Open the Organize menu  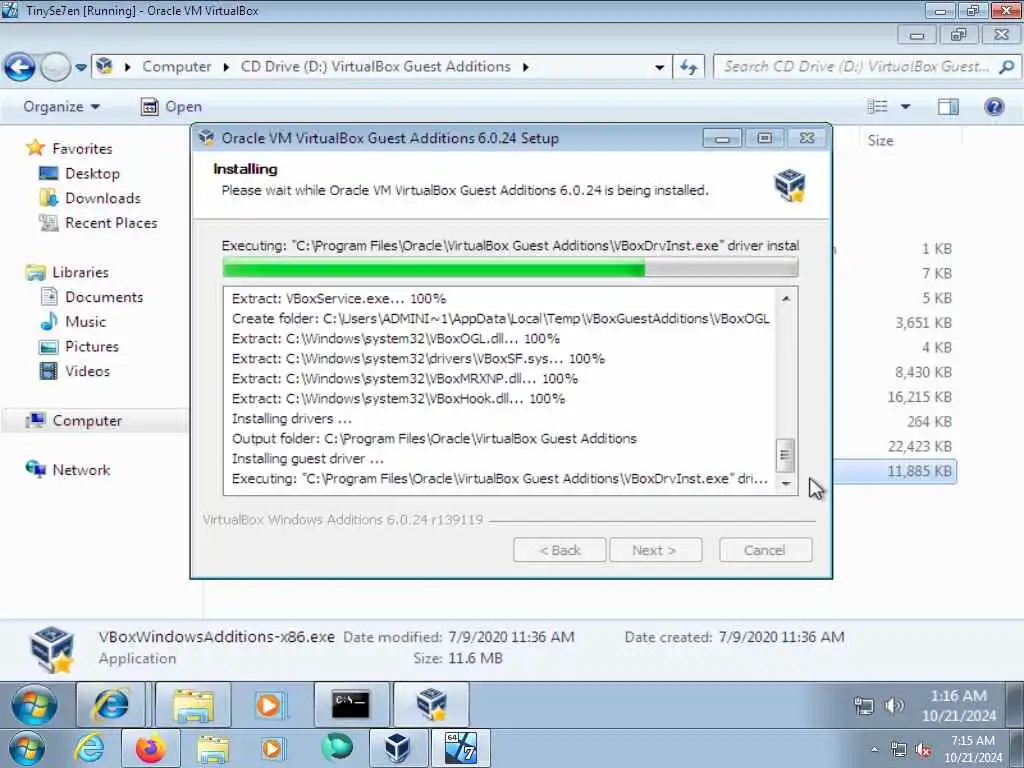pos(61,106)
